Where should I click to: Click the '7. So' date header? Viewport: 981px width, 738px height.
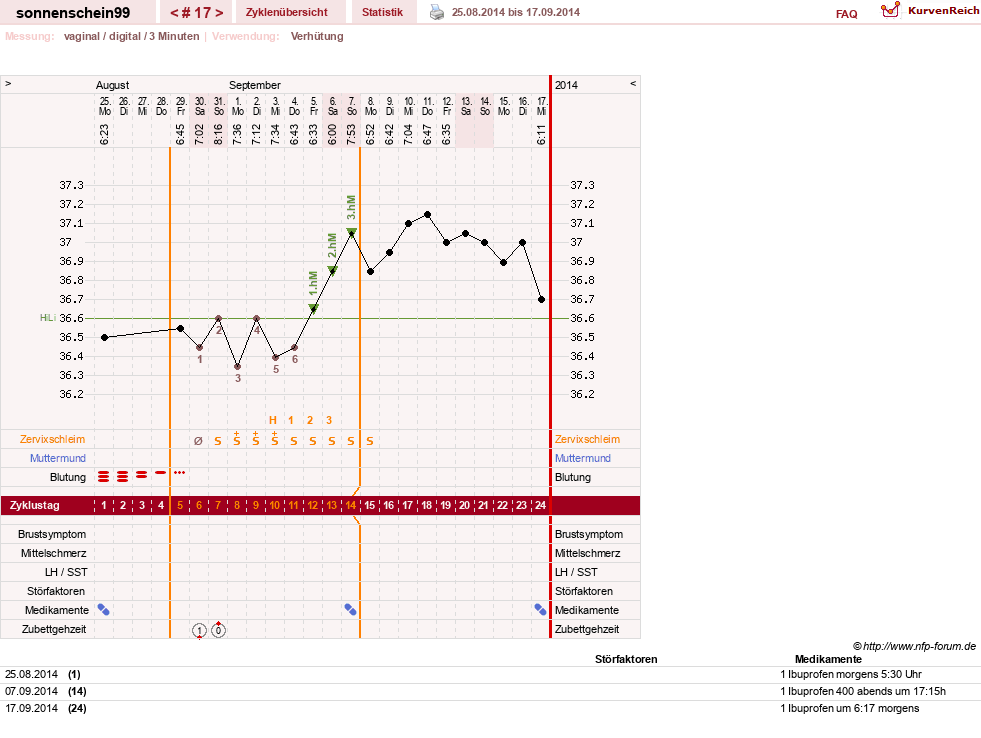(352, 106)
